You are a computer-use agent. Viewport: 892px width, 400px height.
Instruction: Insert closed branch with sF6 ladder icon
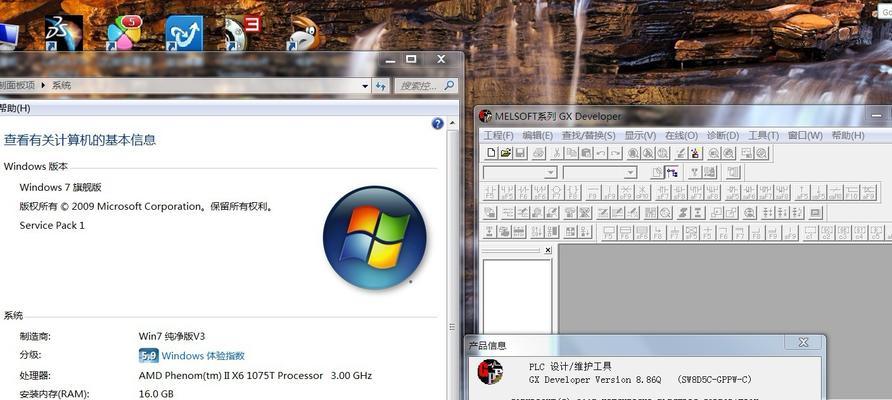[540, 192]
